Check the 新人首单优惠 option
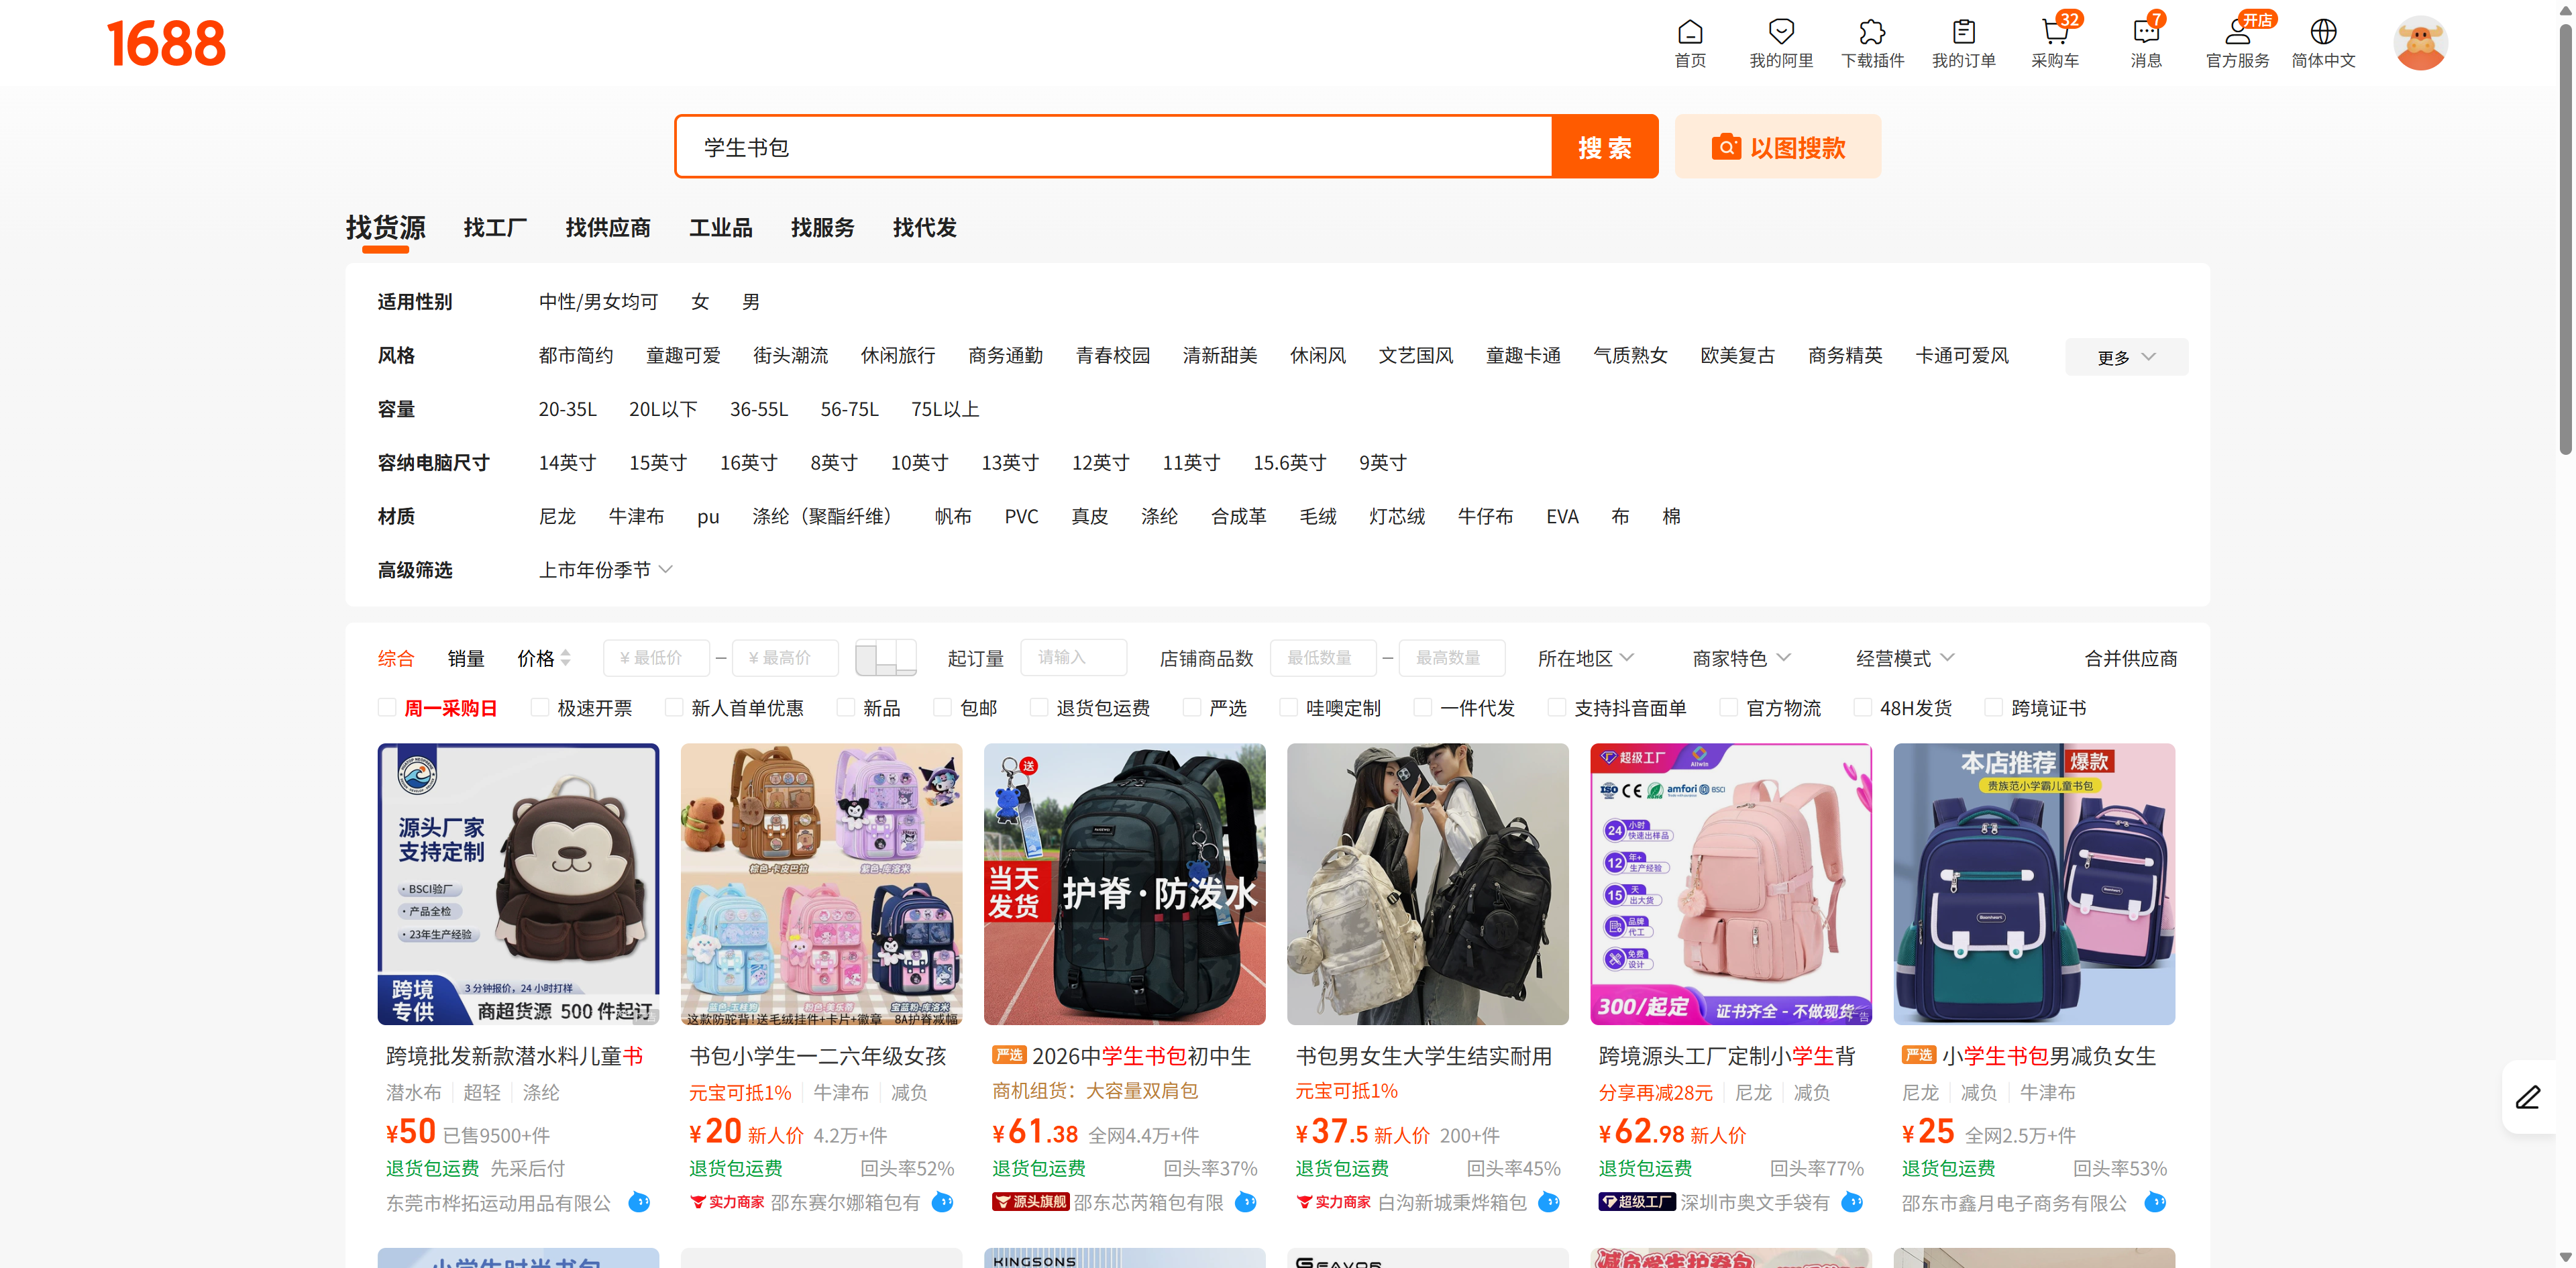 [674, 708]
